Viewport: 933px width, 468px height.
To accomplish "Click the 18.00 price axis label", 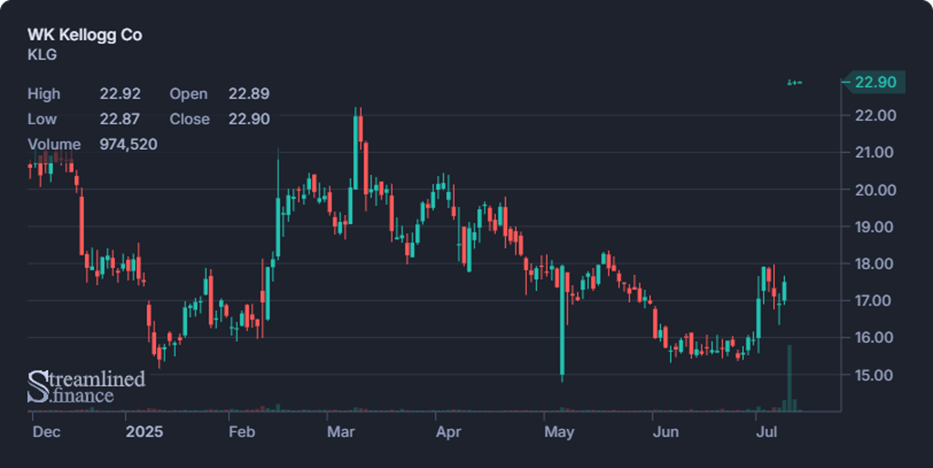I will coord(875,263).
